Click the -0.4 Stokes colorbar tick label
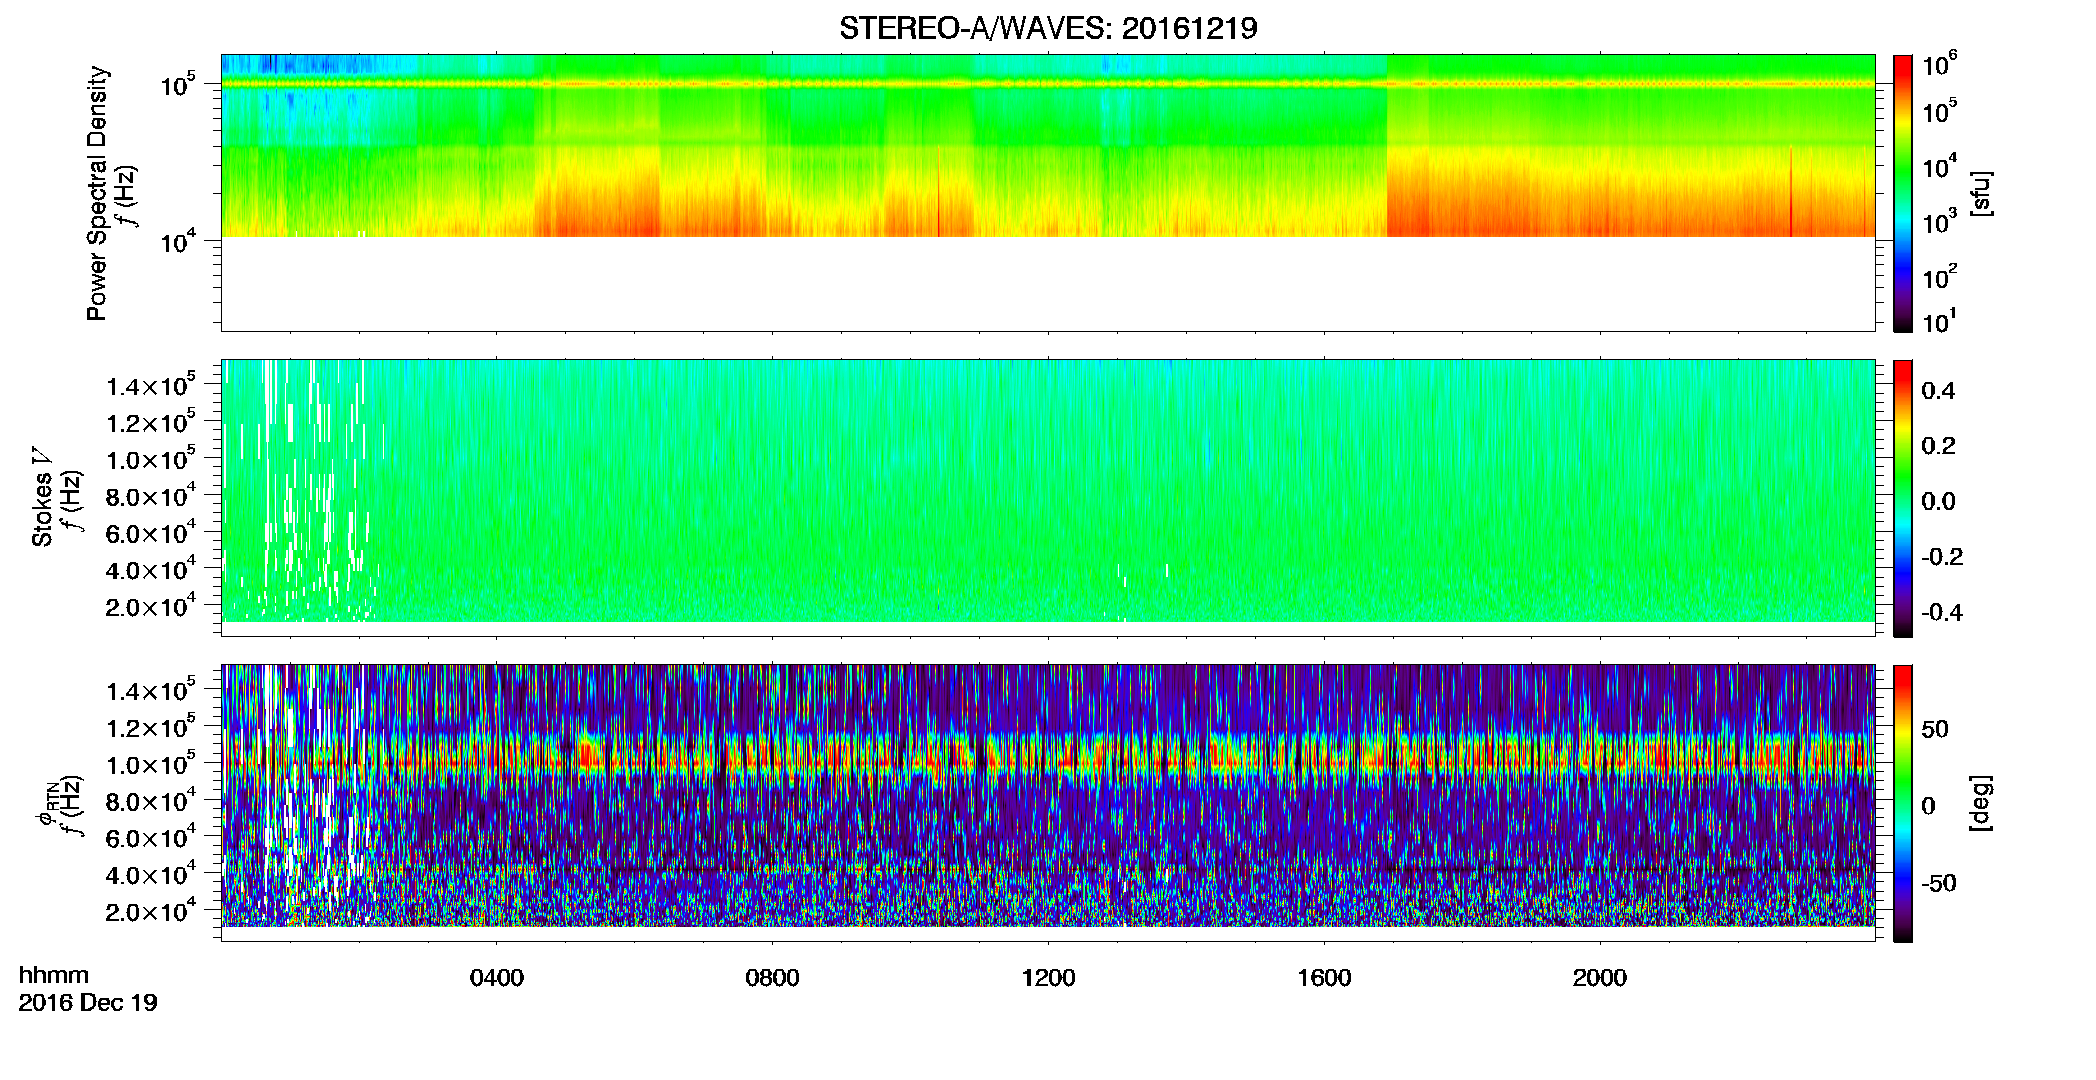2096x1080 pixels. [1942, 613]
